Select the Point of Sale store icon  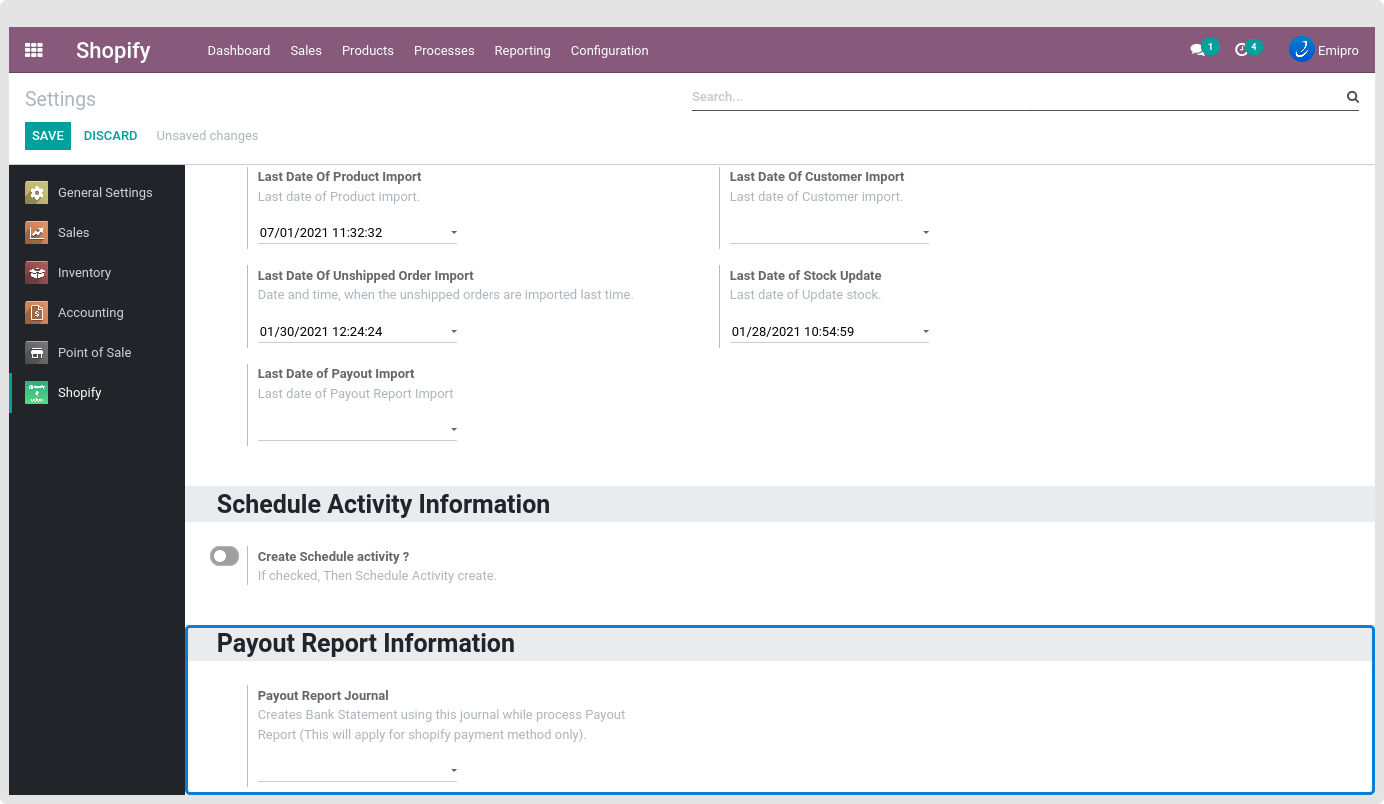point(37,353)
